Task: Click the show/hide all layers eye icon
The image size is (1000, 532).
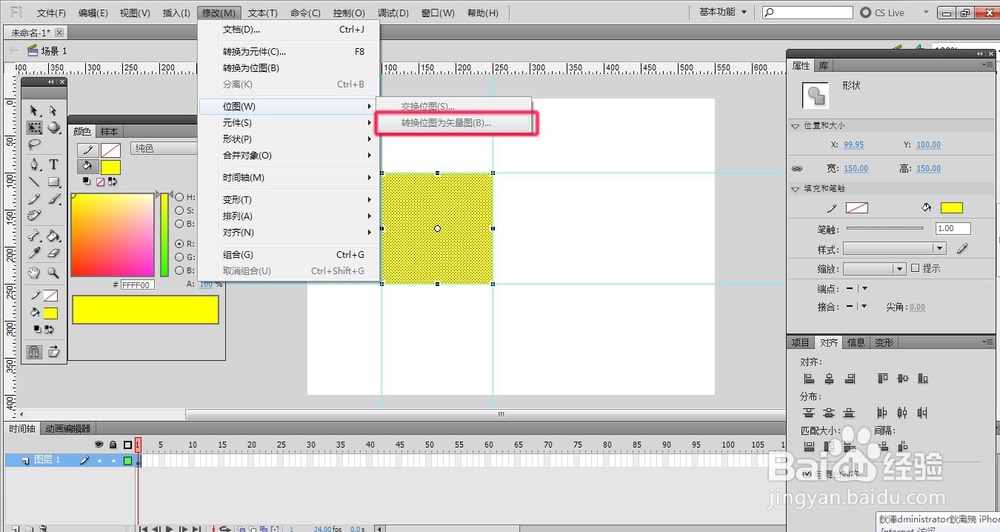Action: (99, 444)
